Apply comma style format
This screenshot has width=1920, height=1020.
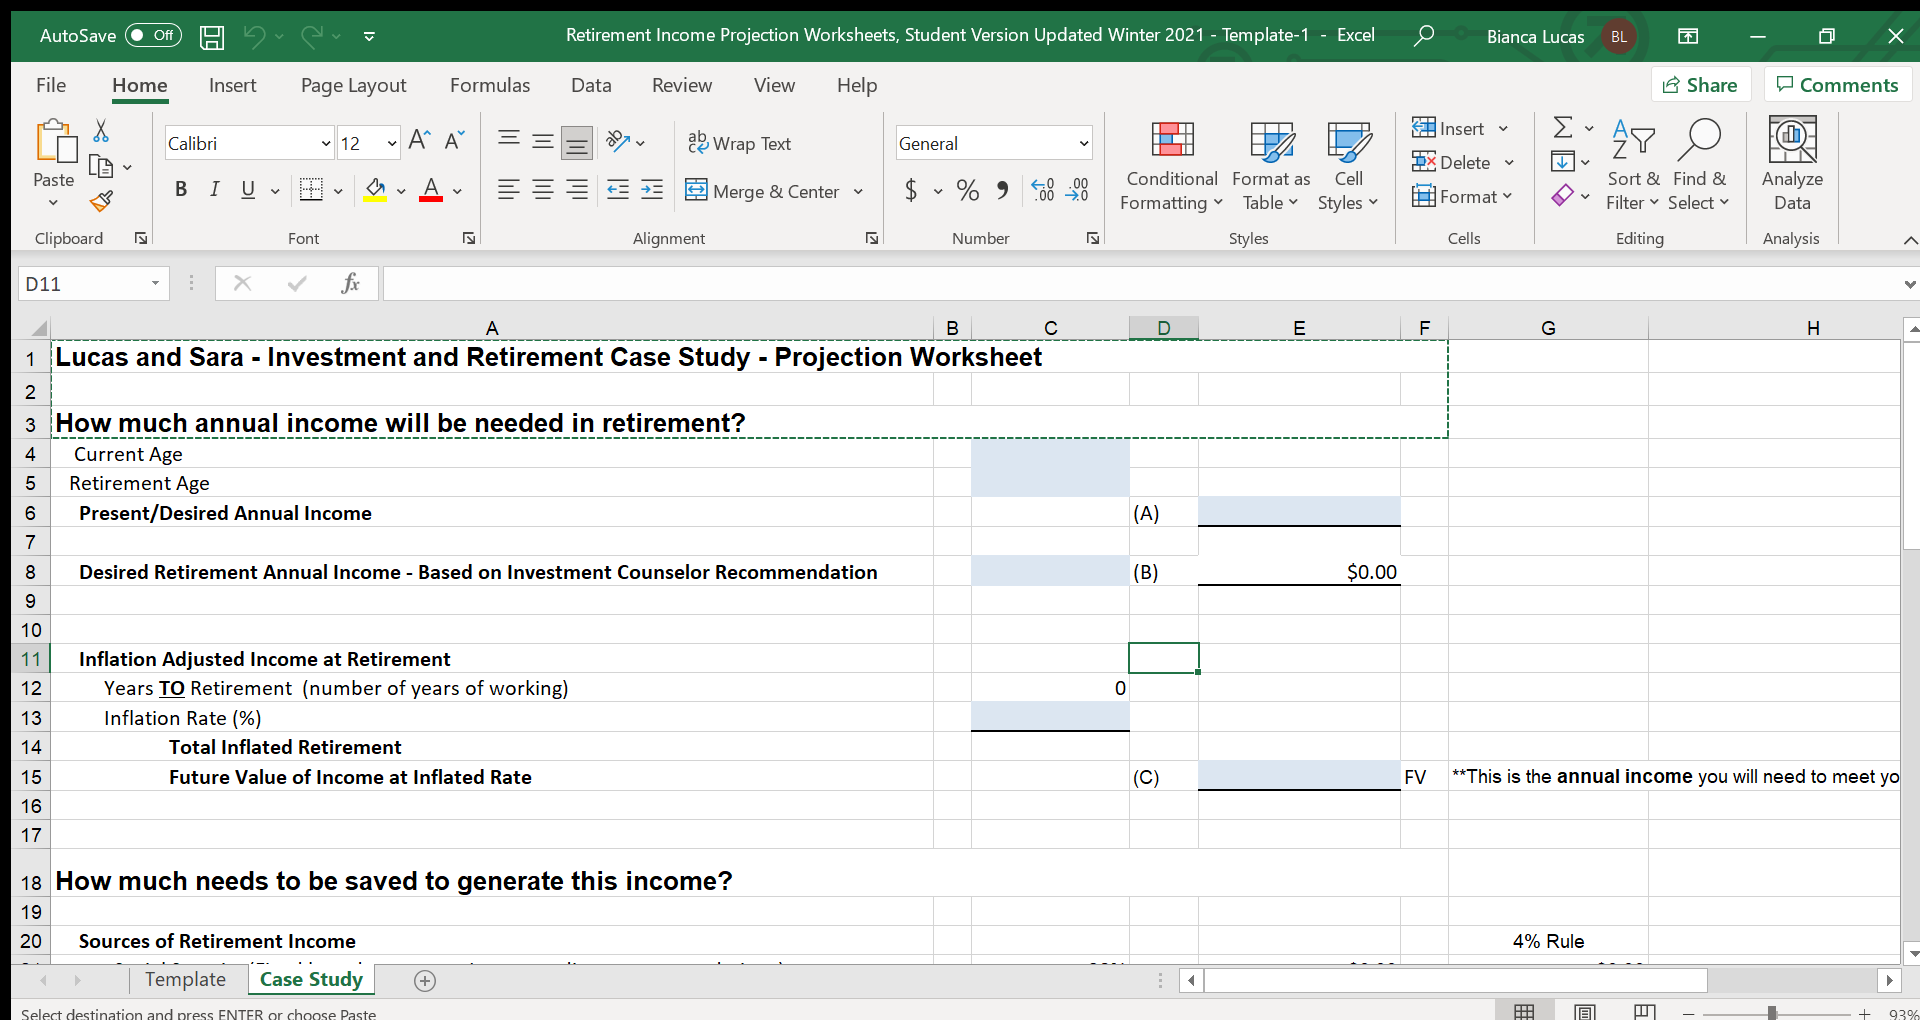tap(1002, 190)
